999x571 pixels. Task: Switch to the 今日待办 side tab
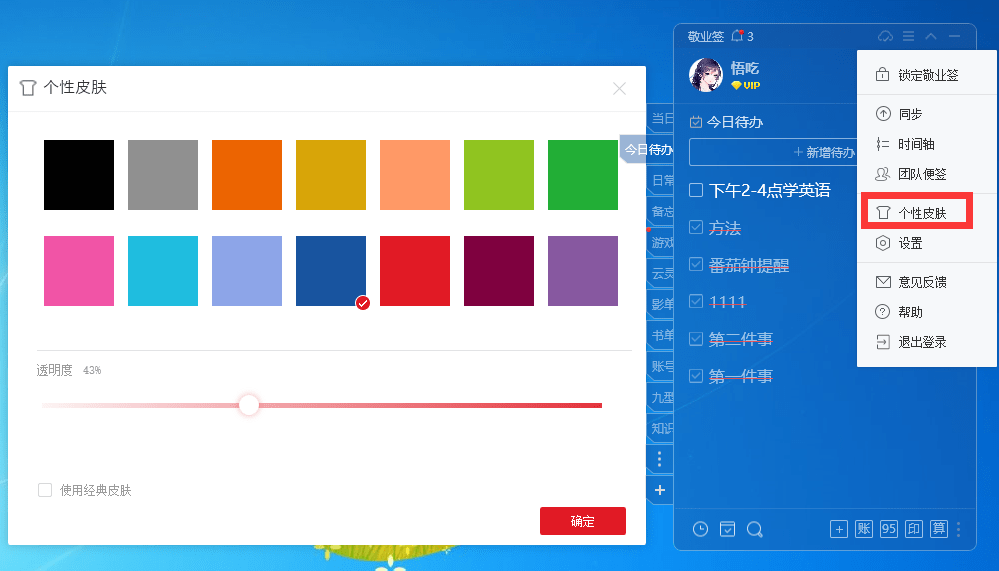coord(647,149)
